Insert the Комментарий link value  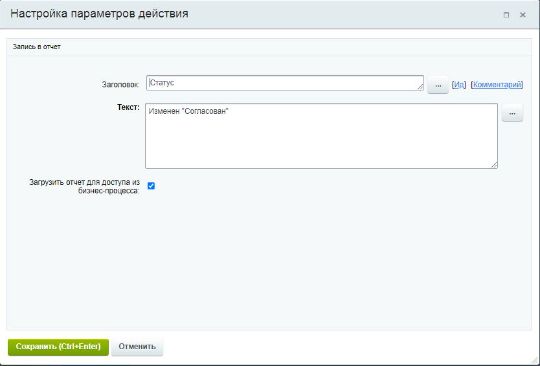tap(497, 85)
